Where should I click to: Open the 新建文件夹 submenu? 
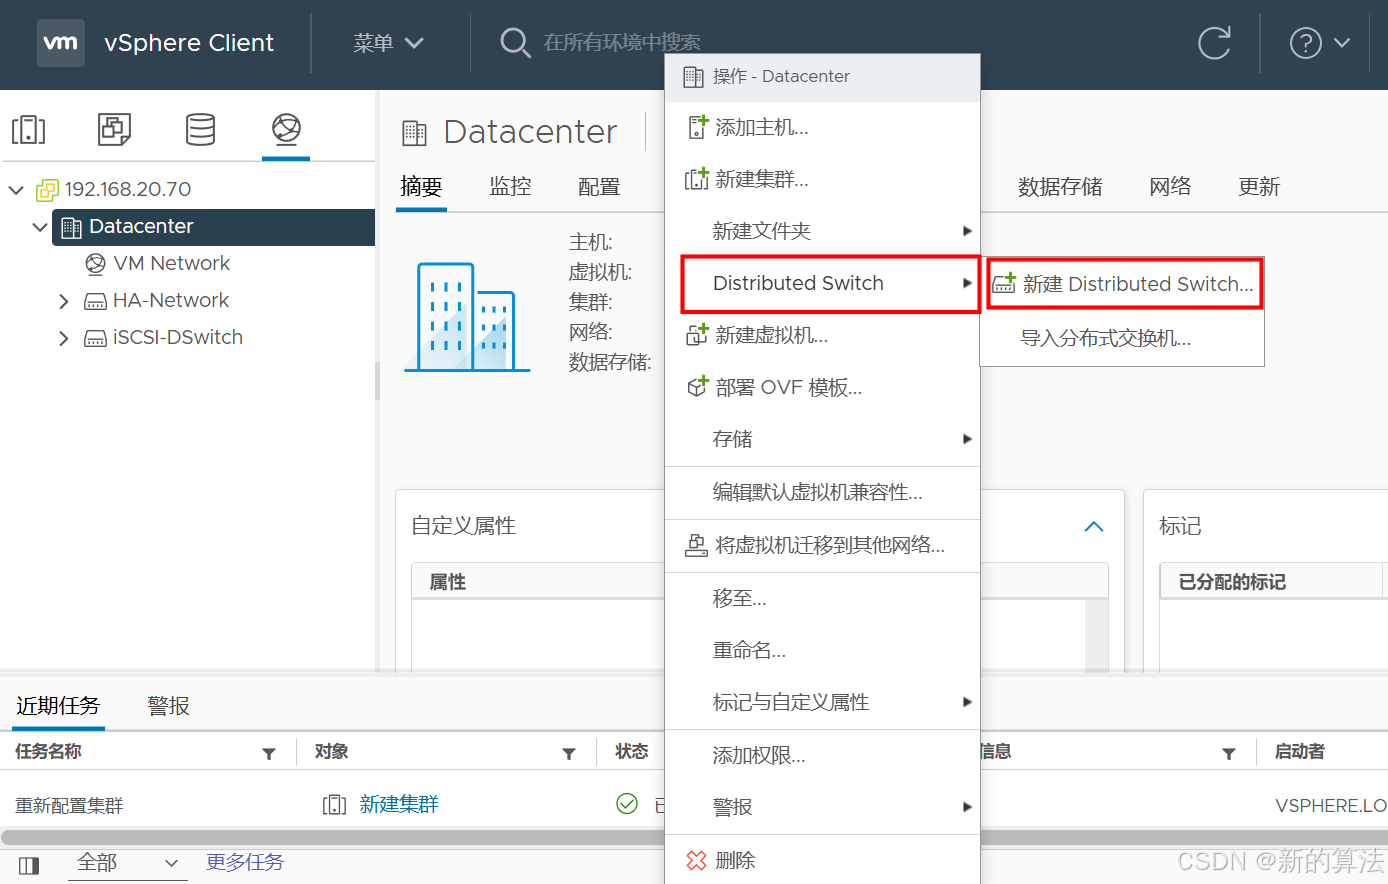822,231
